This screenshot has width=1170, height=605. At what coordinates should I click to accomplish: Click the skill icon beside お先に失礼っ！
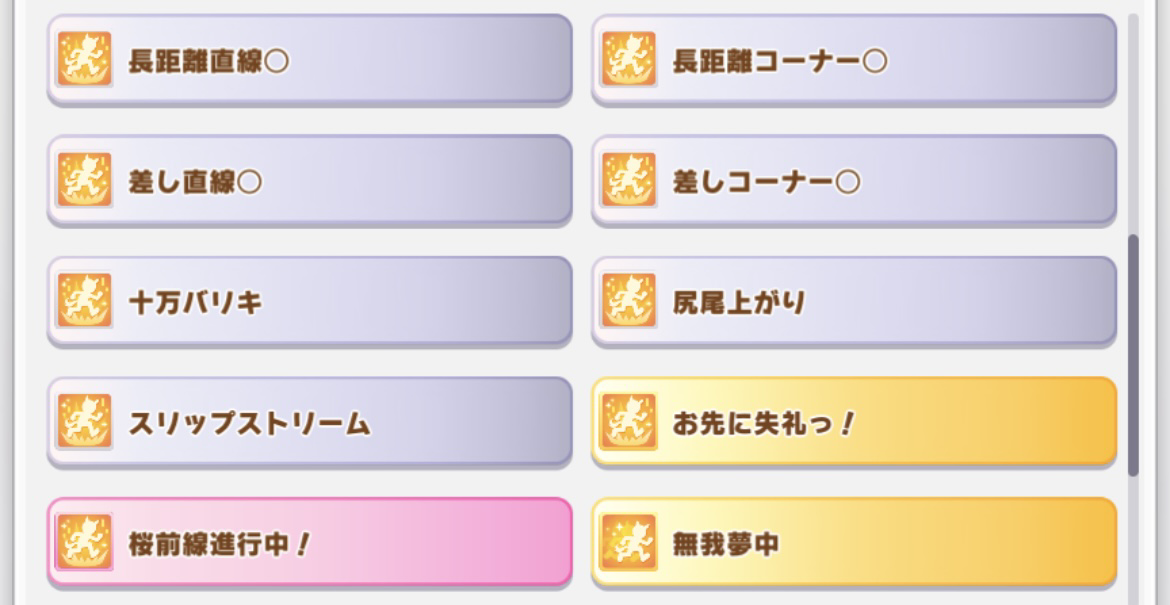point(629,421)
